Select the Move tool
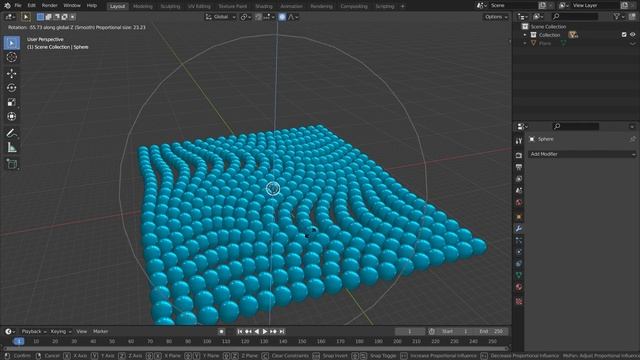Screen dimensions: 640x360 coord(12,73)
